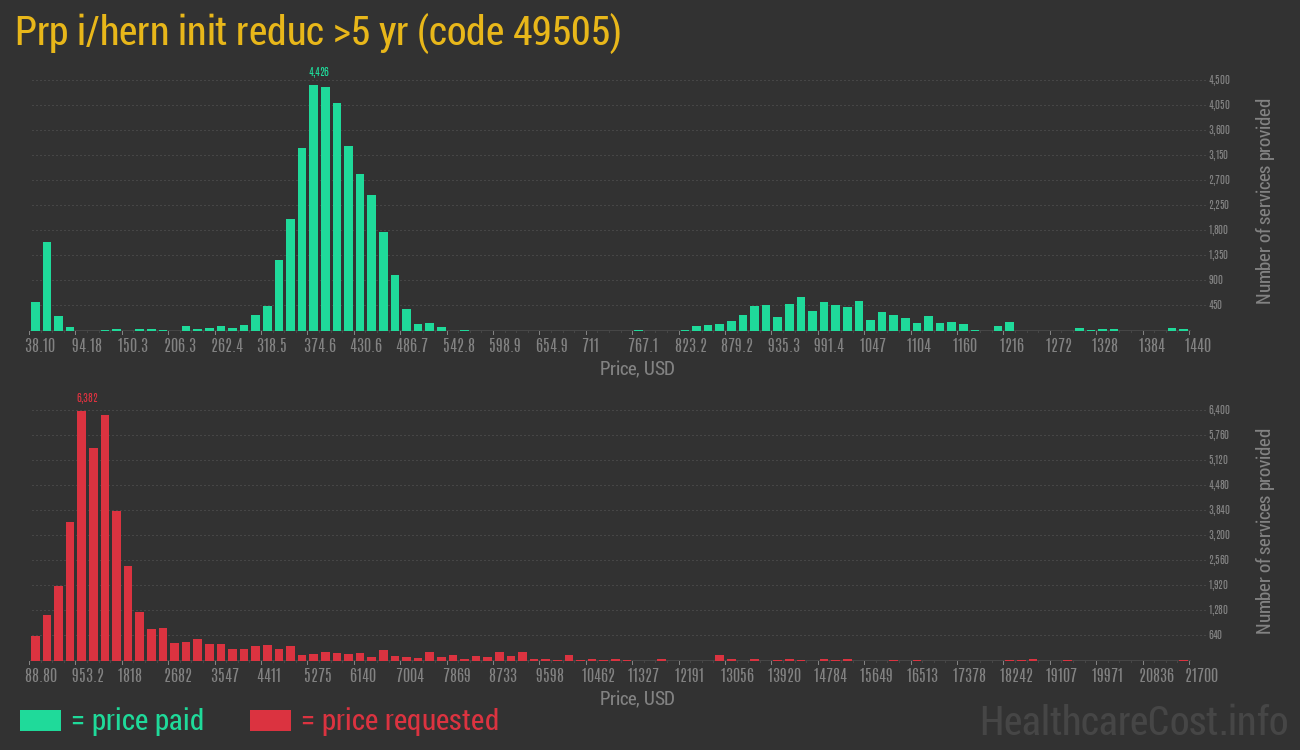Select the Price, USD label on top chart

coord(636,368)
